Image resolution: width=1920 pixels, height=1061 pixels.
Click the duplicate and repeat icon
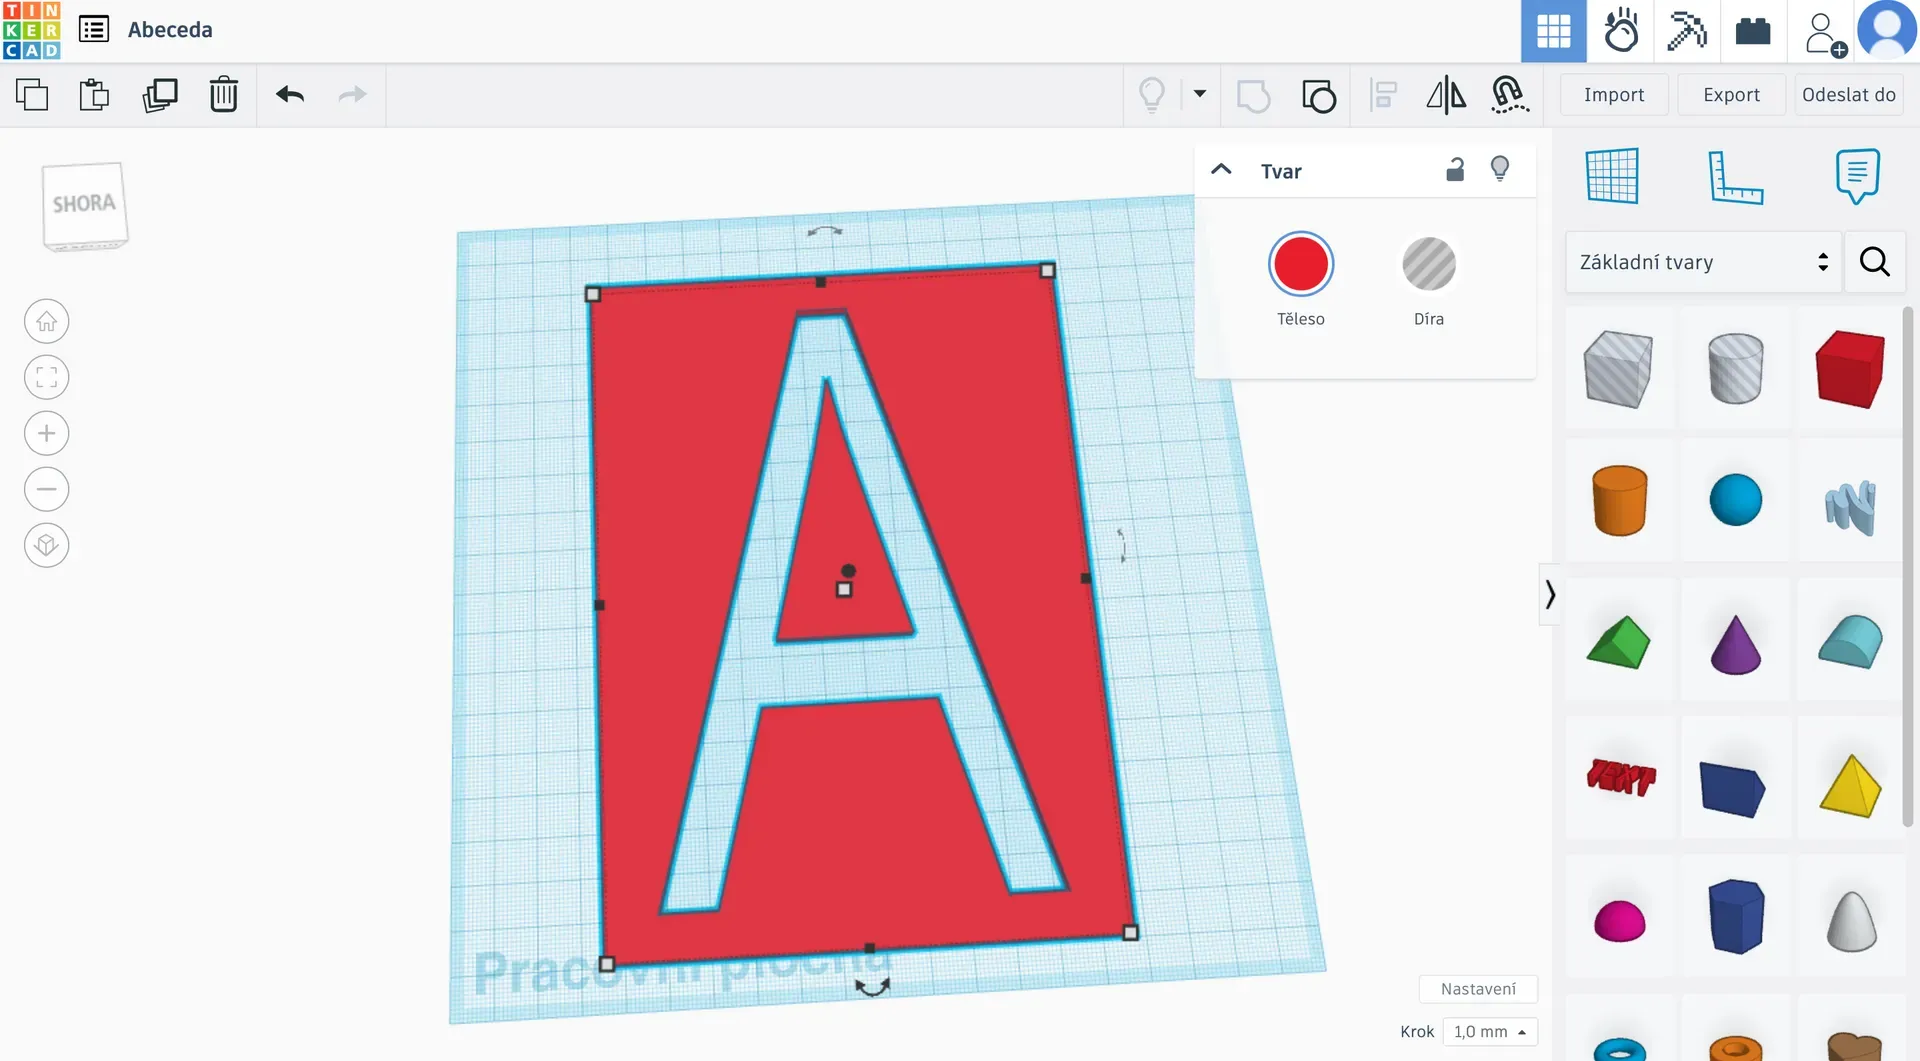[160, 95]
